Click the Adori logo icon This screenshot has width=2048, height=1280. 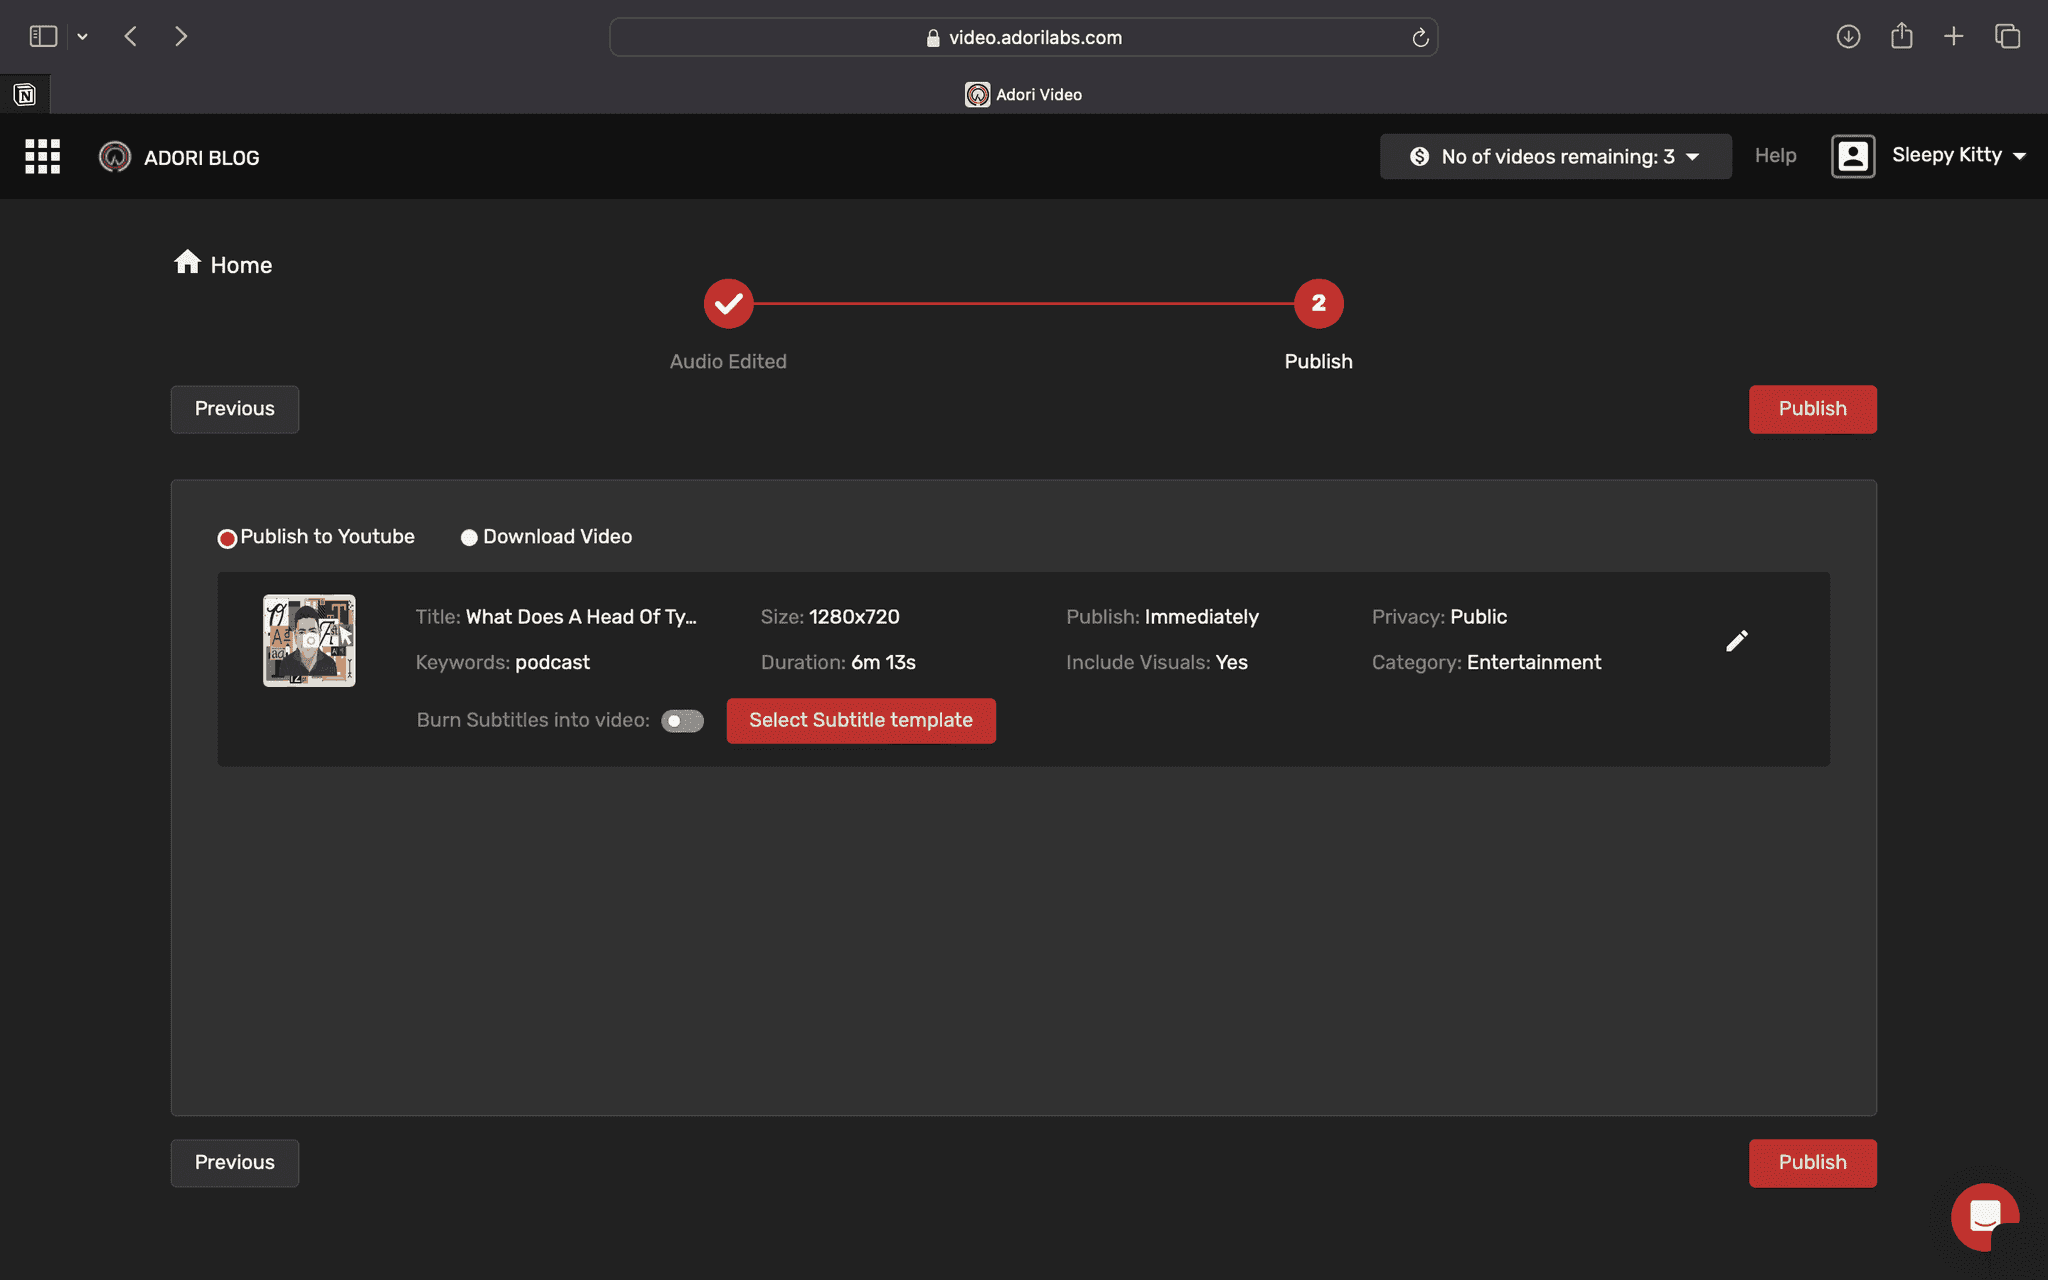[x=115, y=157]
